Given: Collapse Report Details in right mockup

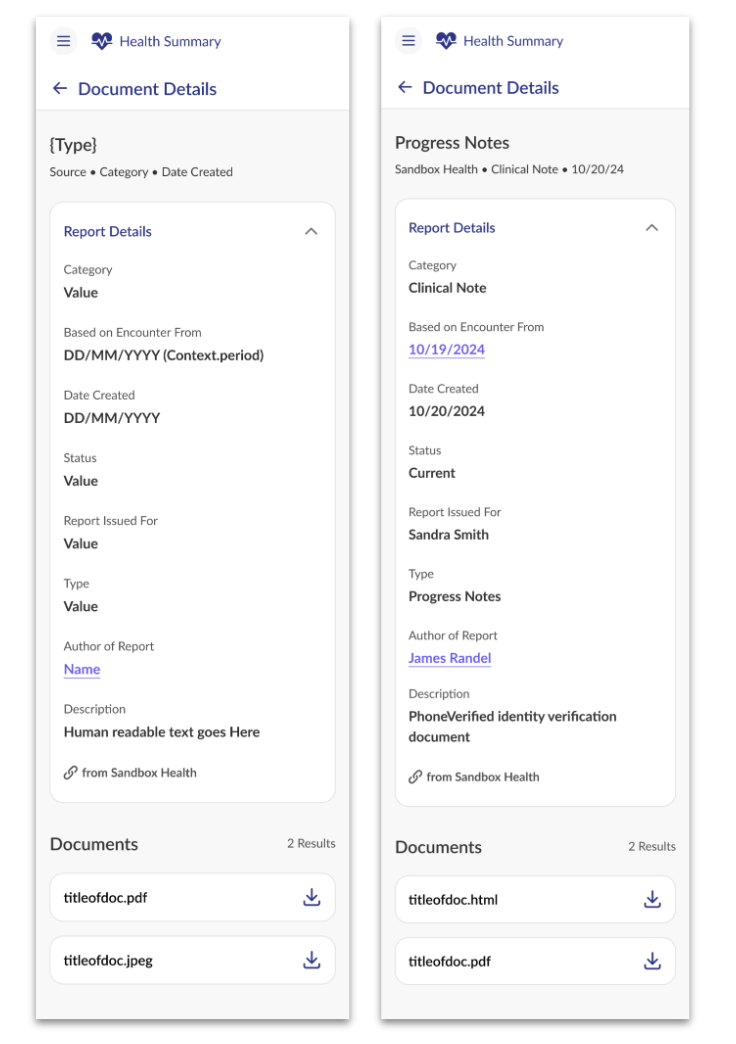Looking at the screenshot, I should (x=652, y=228).
